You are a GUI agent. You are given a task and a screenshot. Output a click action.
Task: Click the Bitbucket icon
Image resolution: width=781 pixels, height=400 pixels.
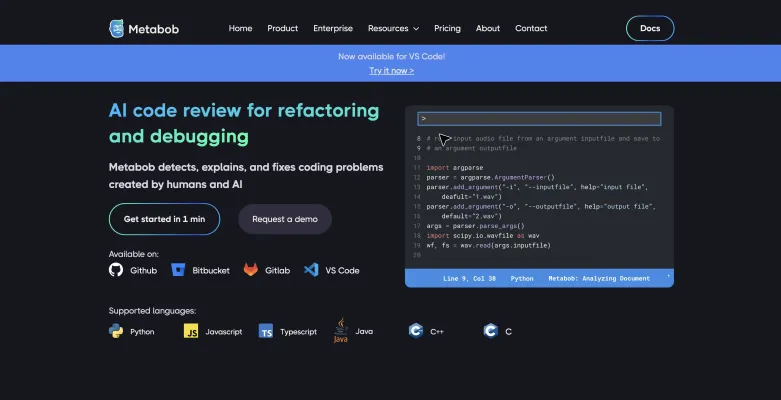click(179, 270)
